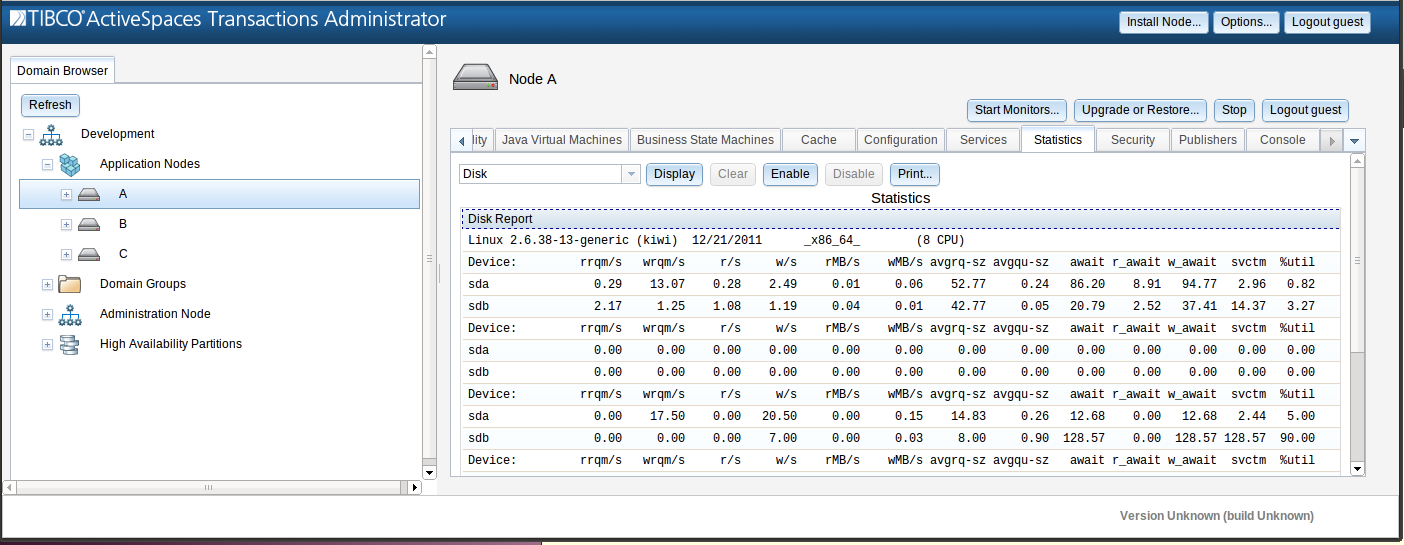Click Upgrade or Restore... button
1404x545 pixels.
coord(1140,110)
